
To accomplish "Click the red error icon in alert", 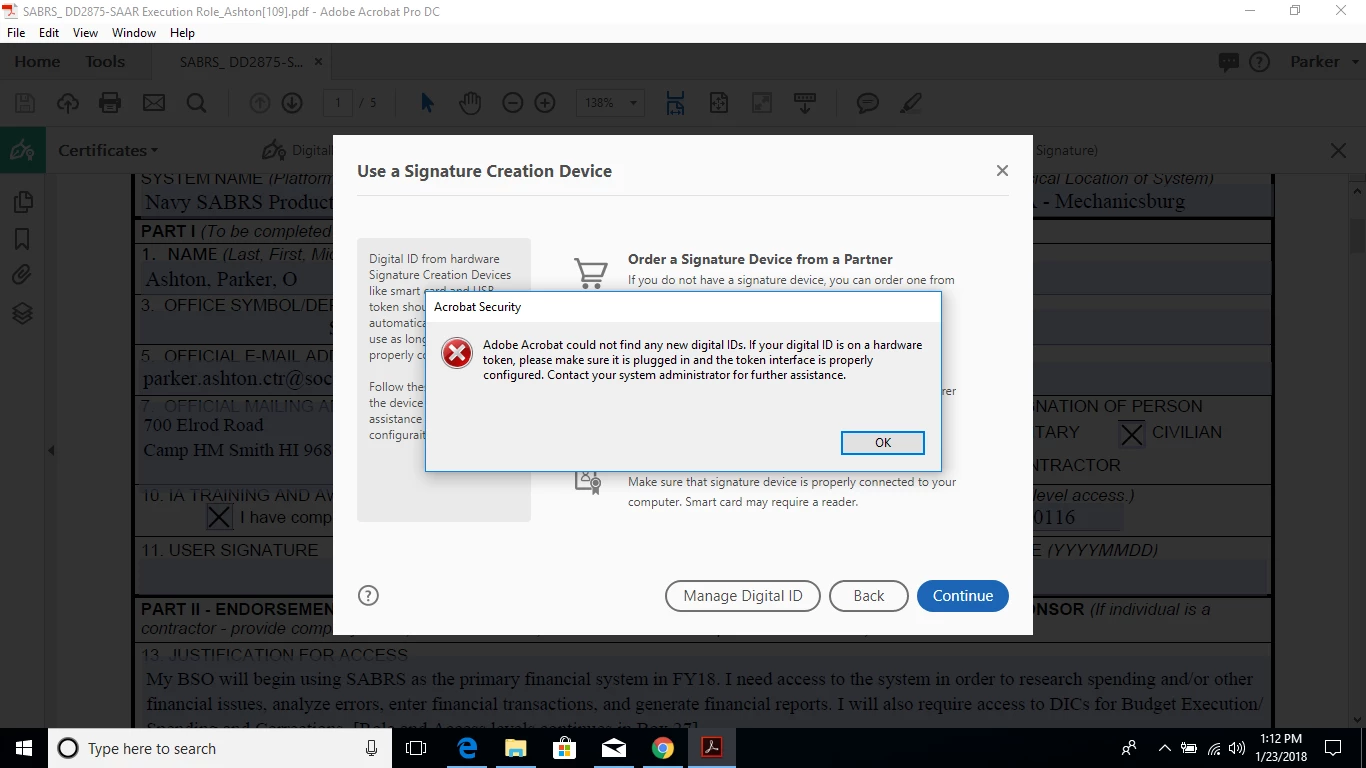I will click(x=457, y=352).
